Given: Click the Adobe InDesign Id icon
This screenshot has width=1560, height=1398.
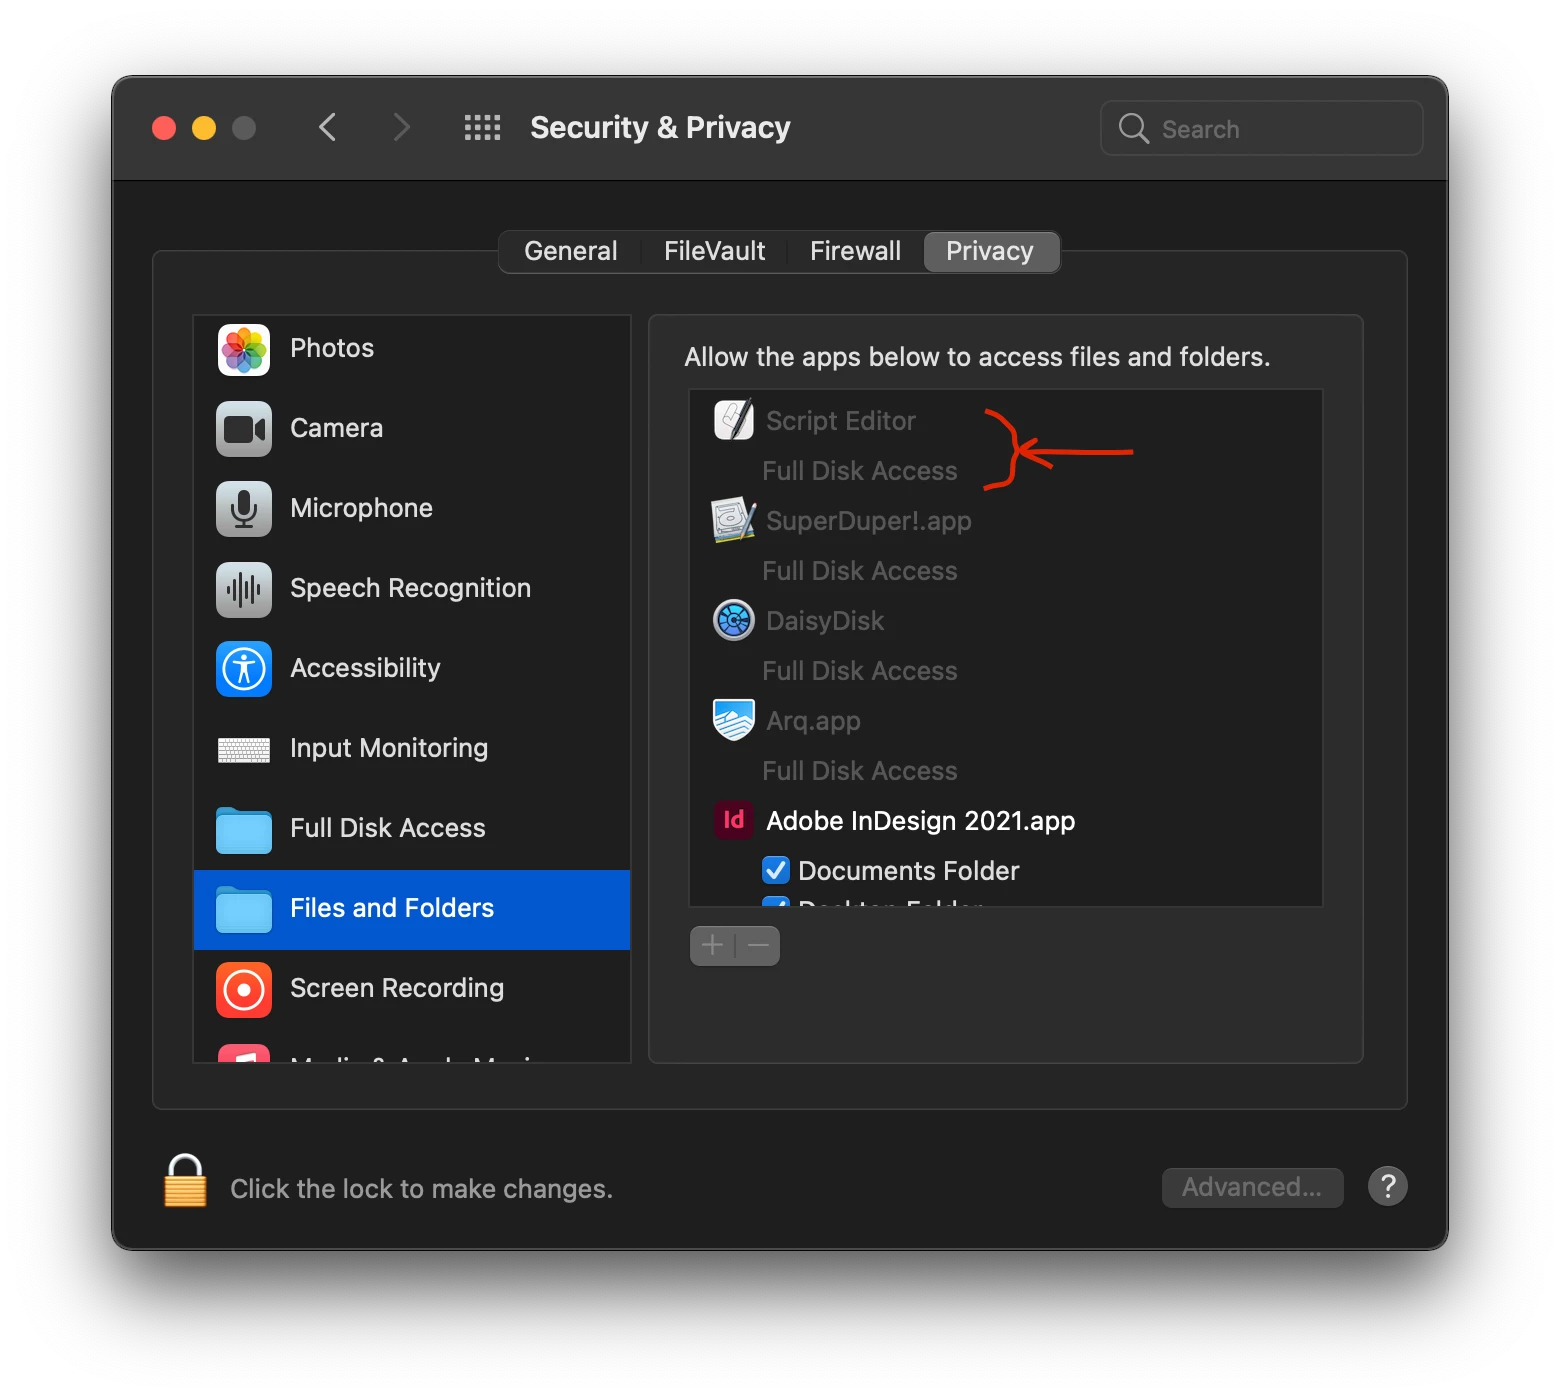Looking at the screenshot, I should (x=734, y=820).
